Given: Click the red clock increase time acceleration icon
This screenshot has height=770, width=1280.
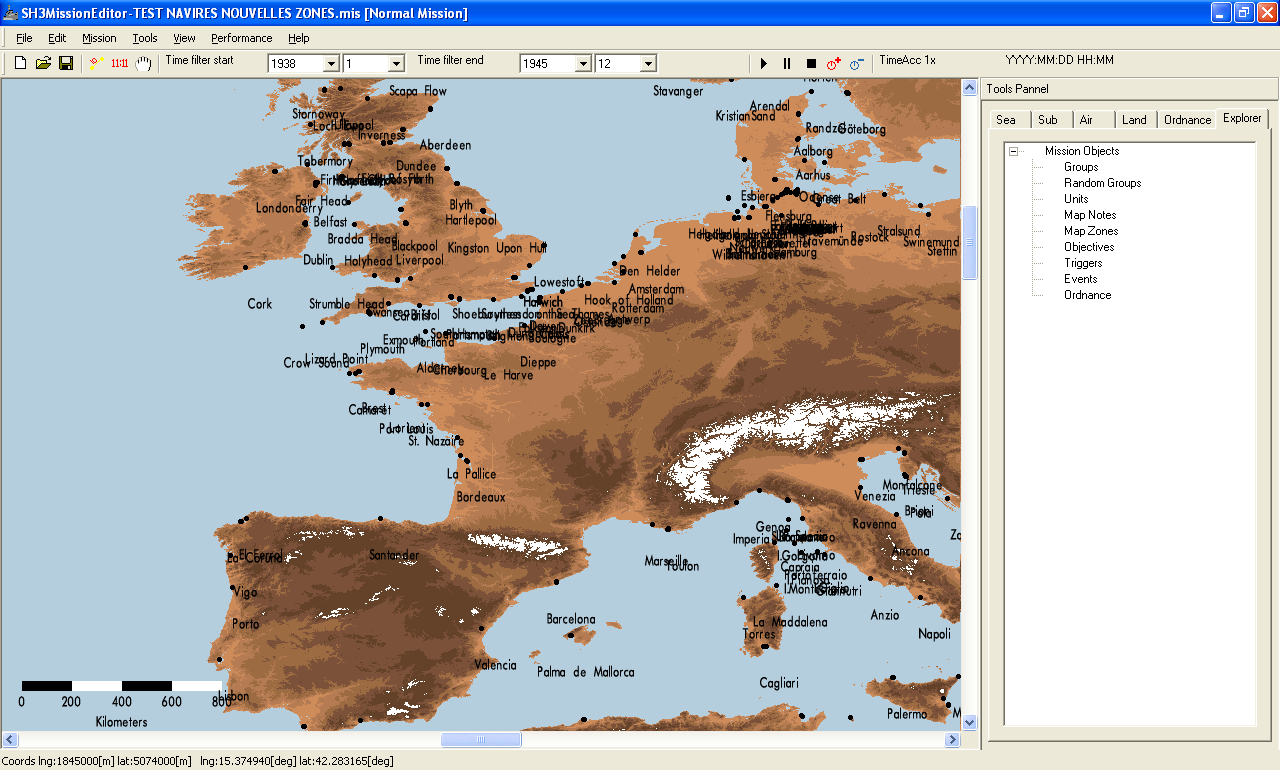Looking at the screenshot, I should (834, 63).
